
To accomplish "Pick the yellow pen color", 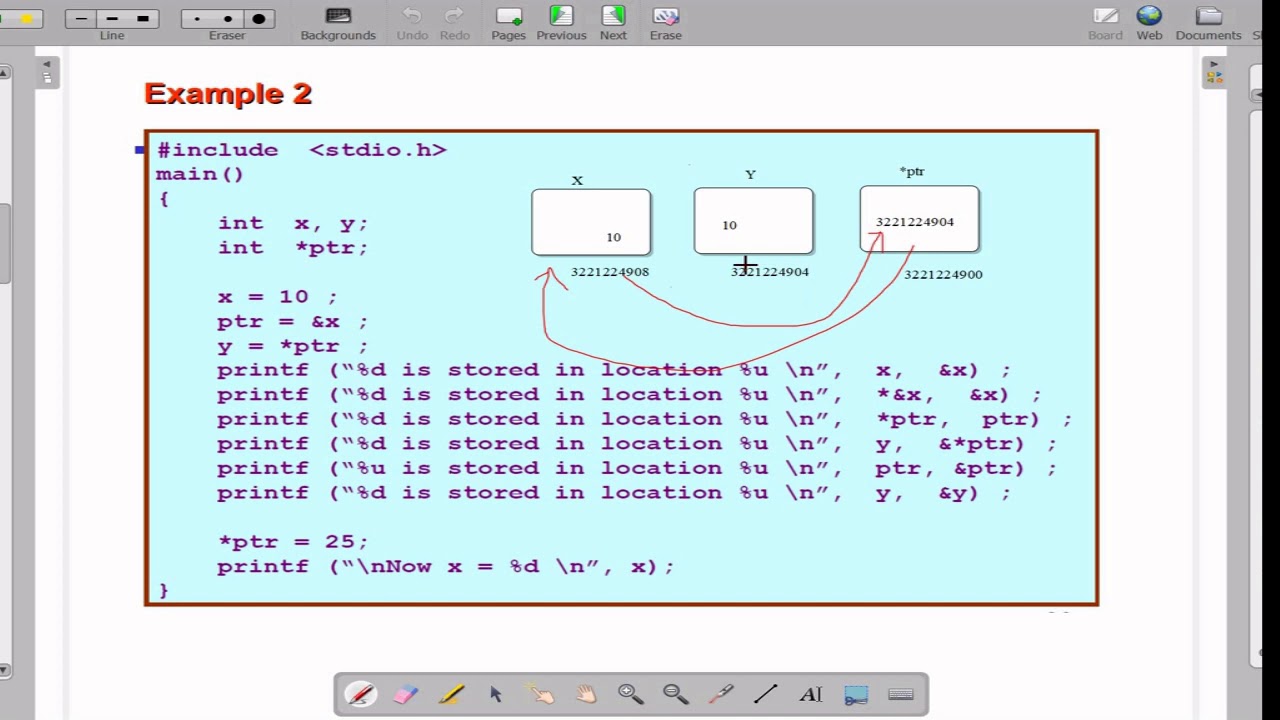I will point(27,18).
